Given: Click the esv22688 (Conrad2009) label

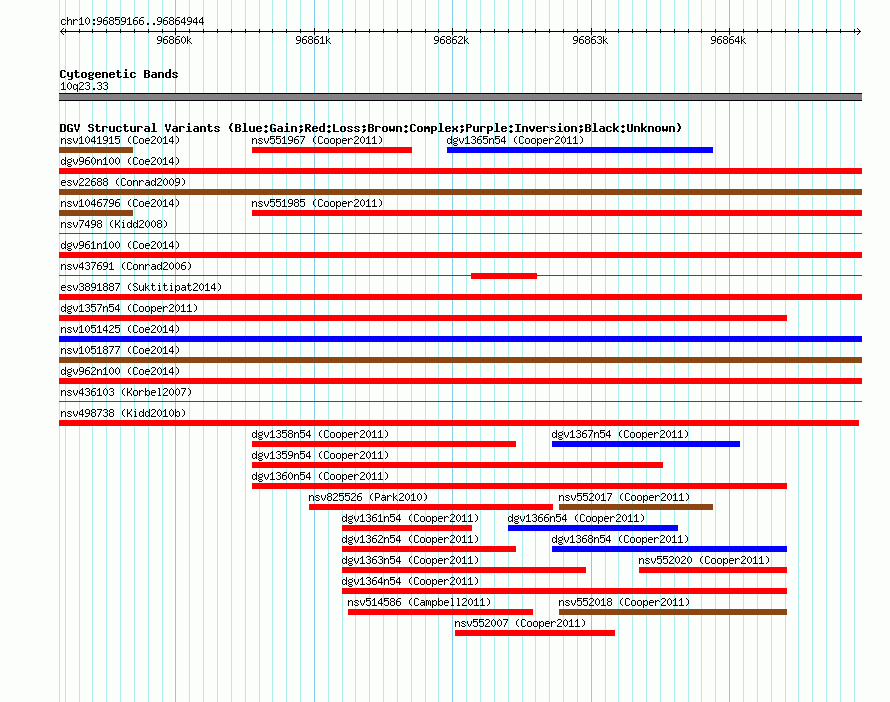Looking at the screenshot, I should coord(123,182).
